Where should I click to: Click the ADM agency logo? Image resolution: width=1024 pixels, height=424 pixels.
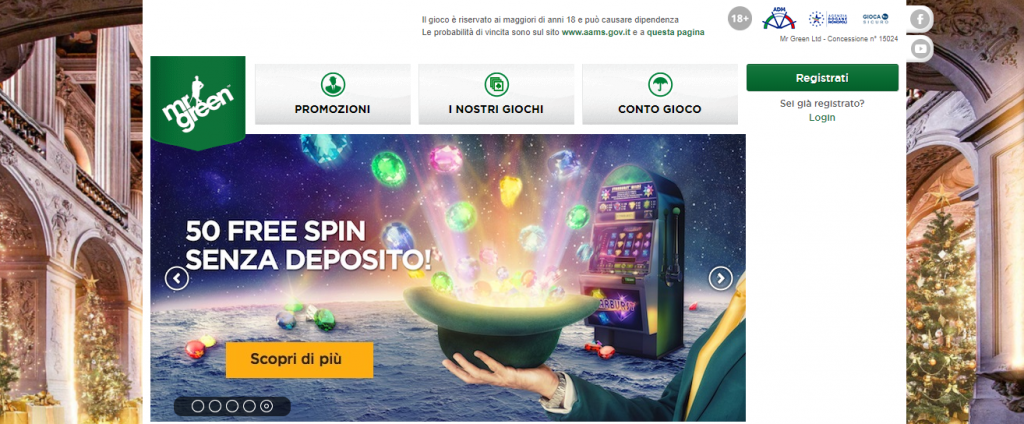pyautogui.click(x=779, y=18)
